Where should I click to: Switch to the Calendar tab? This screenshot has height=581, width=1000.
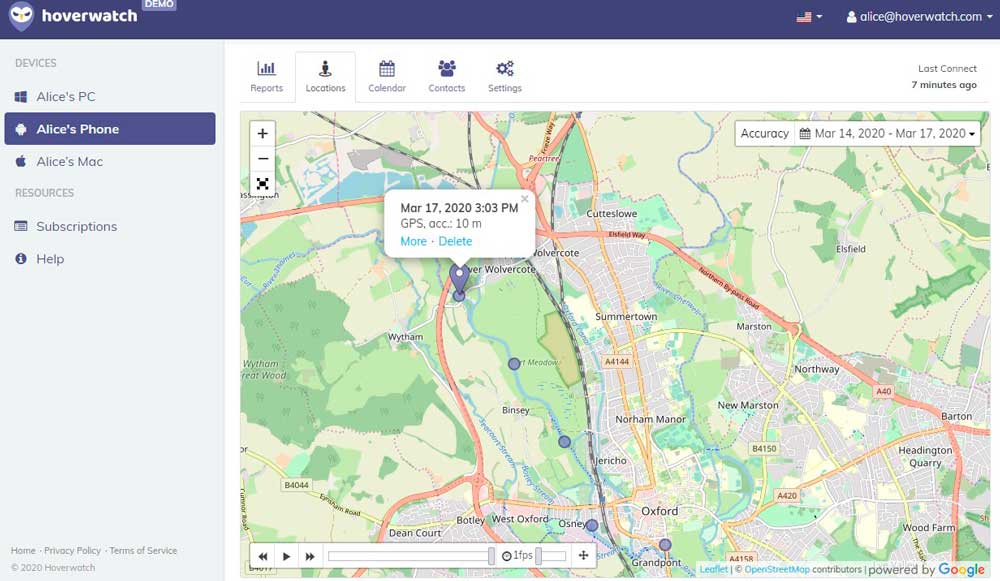pos(386,77)
